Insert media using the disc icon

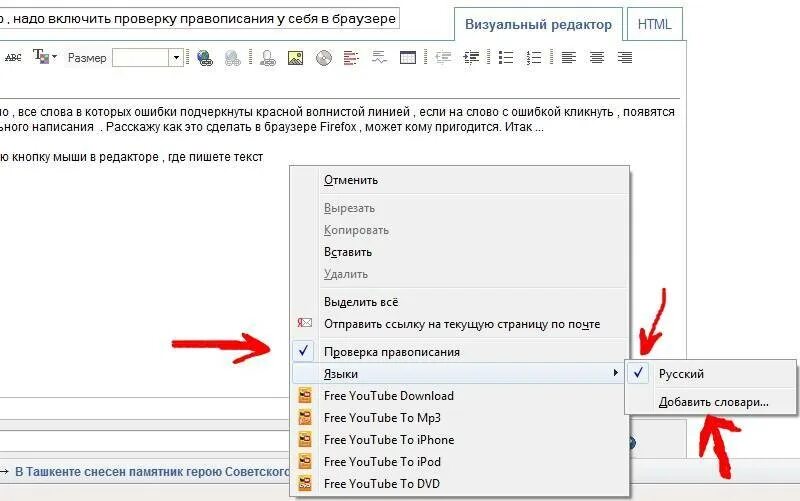click(x=323, y=58)
